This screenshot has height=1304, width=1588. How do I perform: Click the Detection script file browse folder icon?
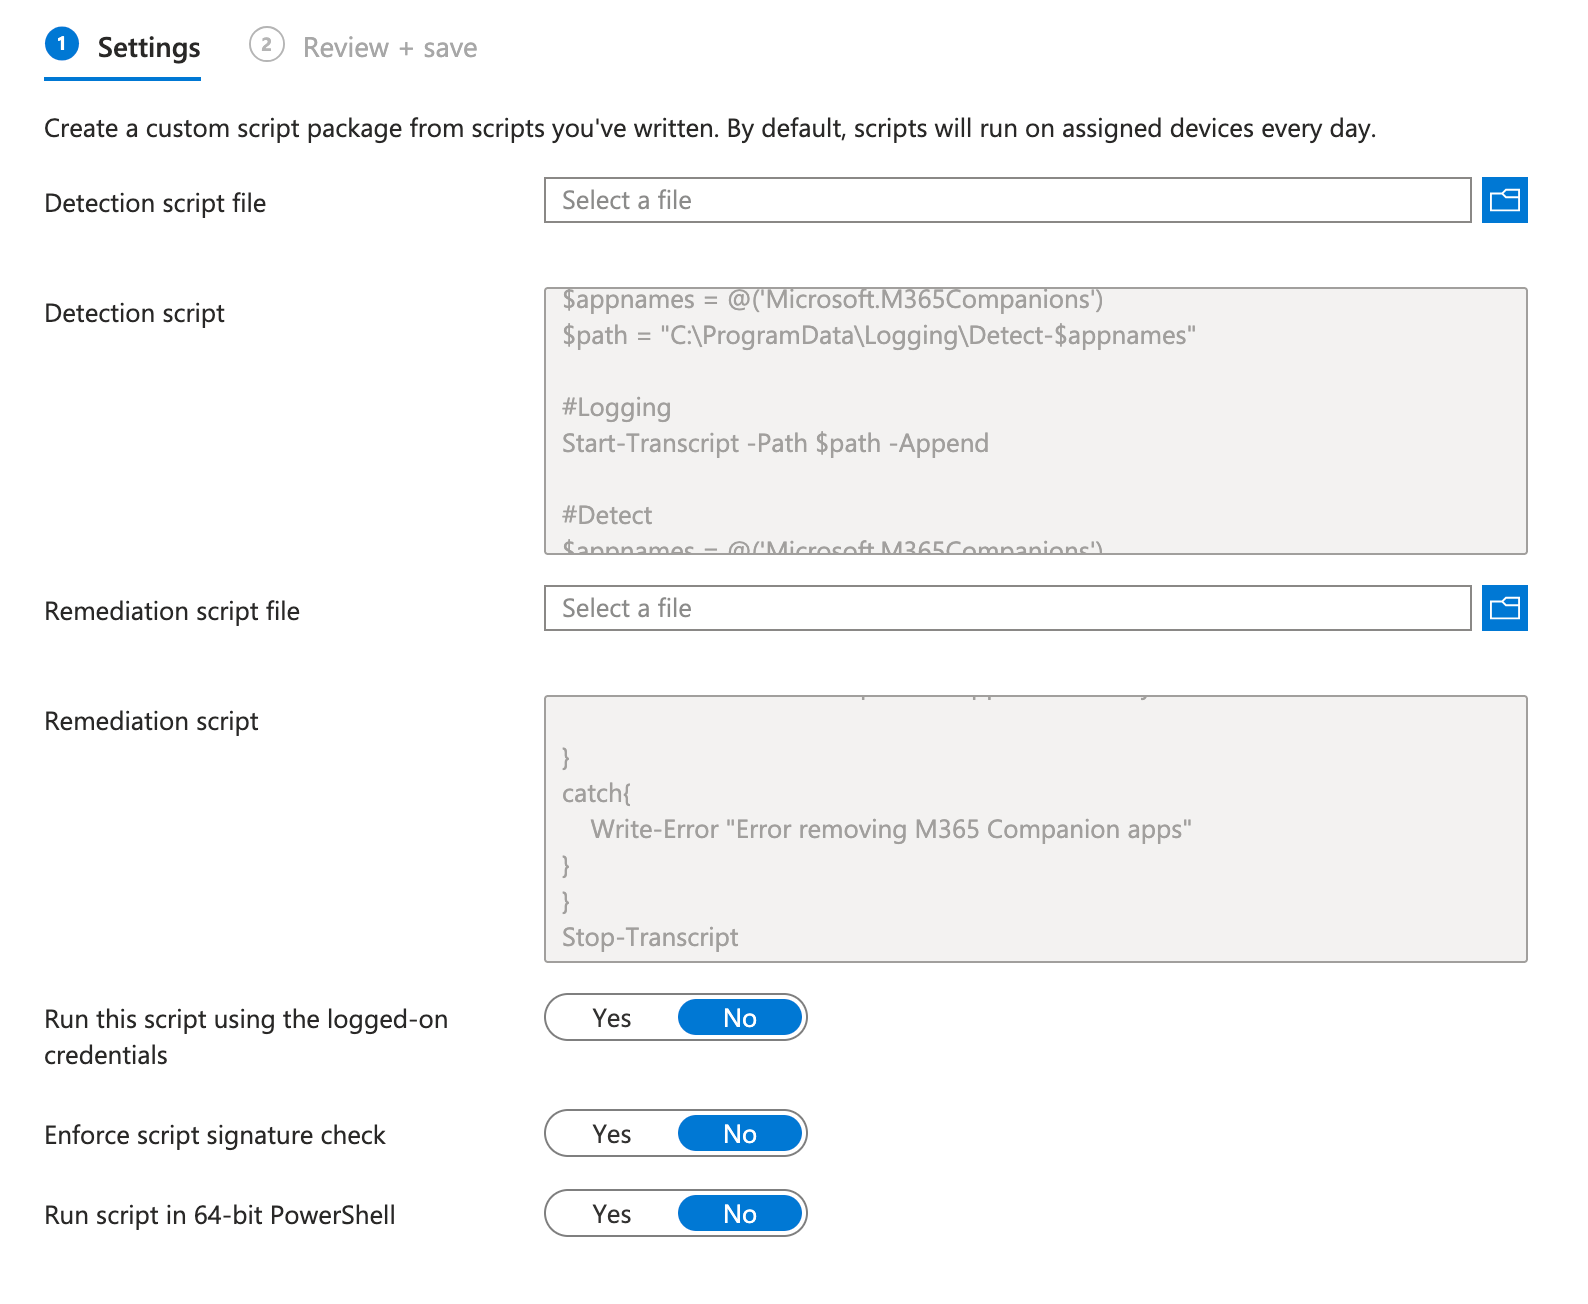[x=1504, y=200]
